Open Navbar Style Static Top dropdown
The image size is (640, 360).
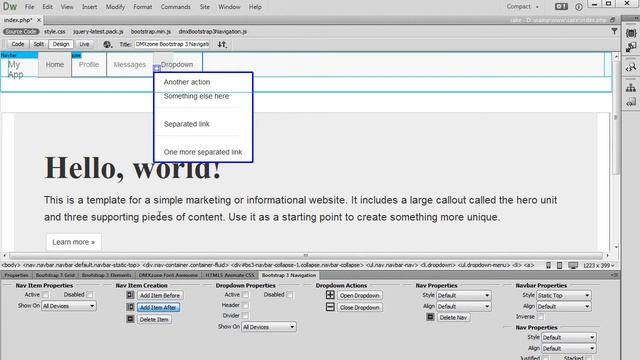click(x=564, y=295)
